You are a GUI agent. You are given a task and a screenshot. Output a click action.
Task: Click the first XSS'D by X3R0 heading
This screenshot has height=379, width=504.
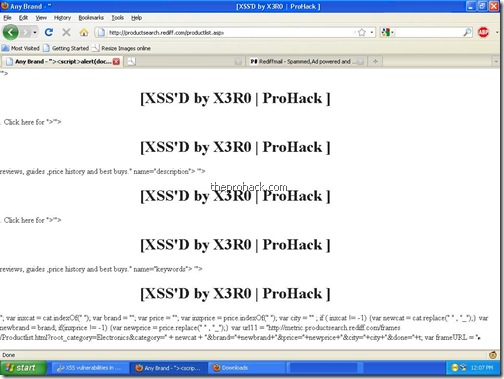click(x=235, y=98)
